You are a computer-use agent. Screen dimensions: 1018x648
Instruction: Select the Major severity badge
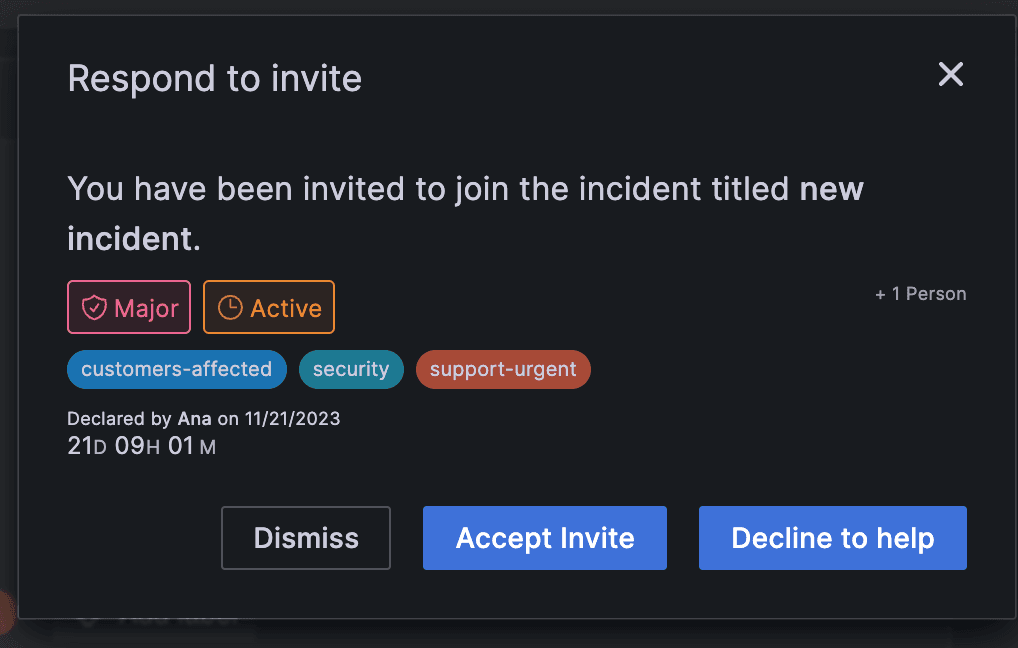click(x=129, y=307)
